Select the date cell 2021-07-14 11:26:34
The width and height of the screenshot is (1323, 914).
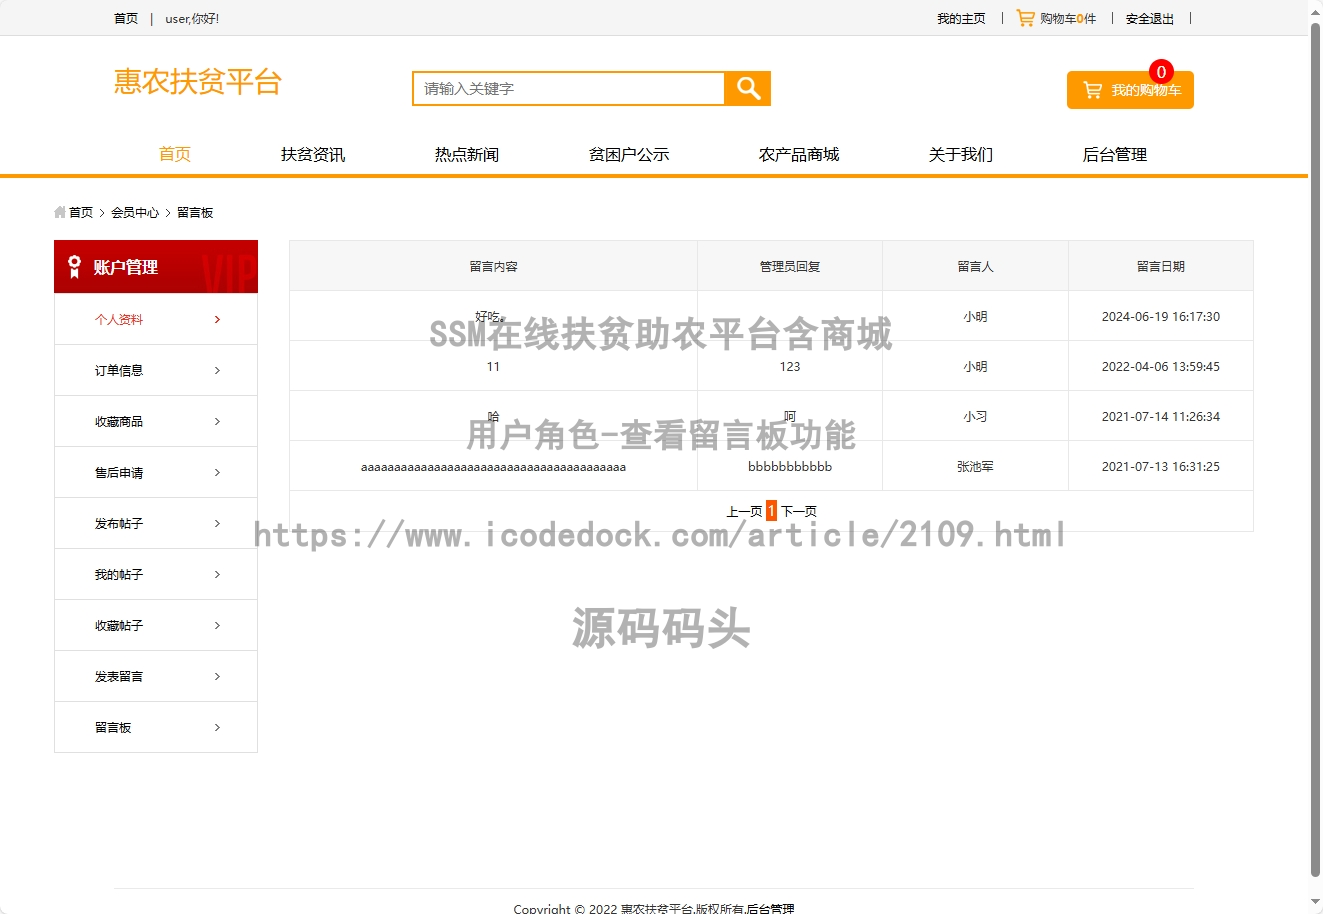pos(1161,416)
